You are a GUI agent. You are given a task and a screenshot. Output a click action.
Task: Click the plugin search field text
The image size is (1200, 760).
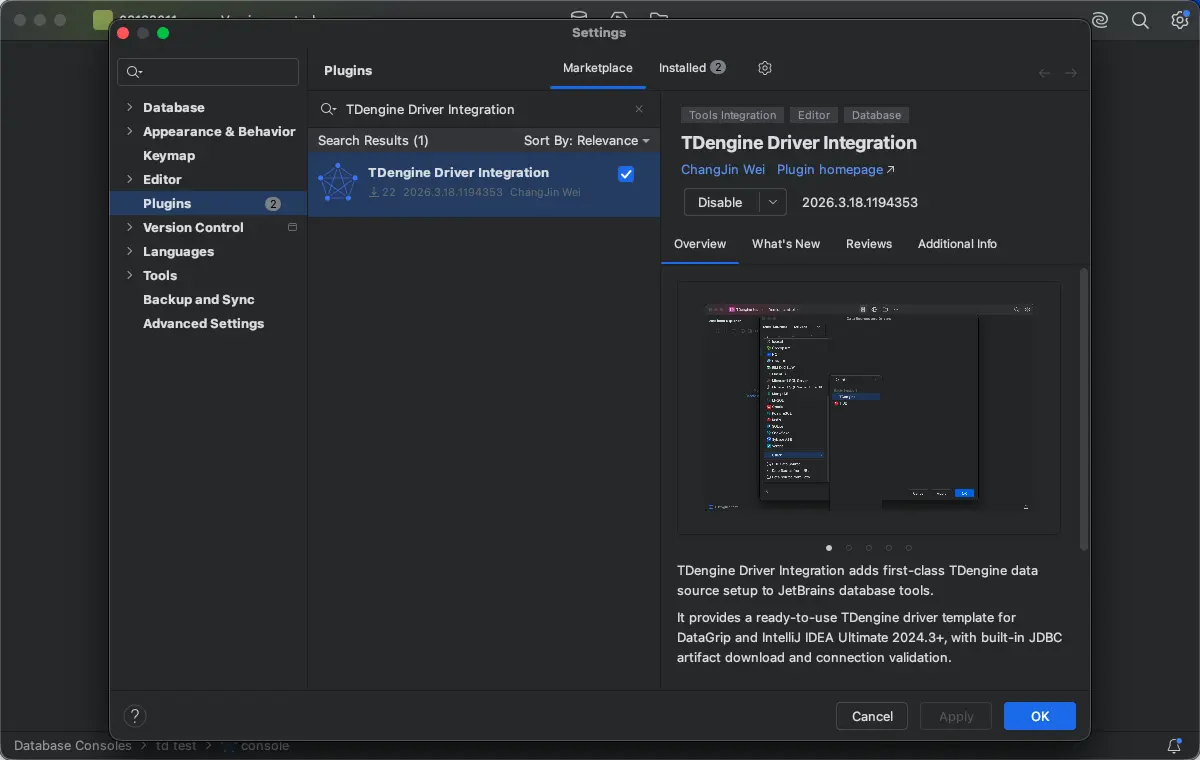pyautogui.click(x=430, y=109)
